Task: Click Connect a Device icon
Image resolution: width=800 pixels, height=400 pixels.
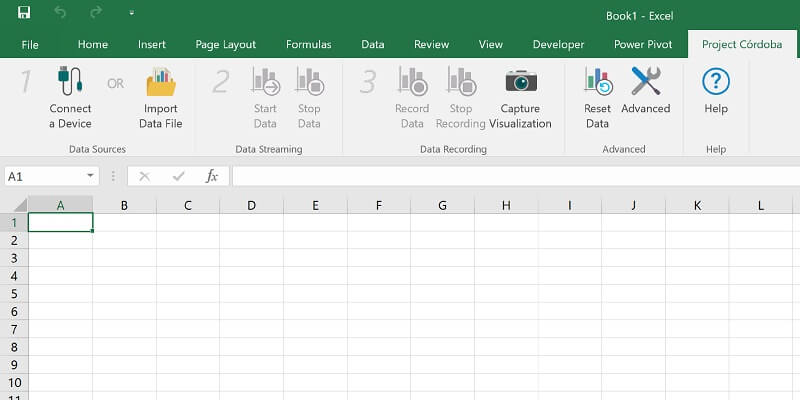Action: [x=70, y=81]
